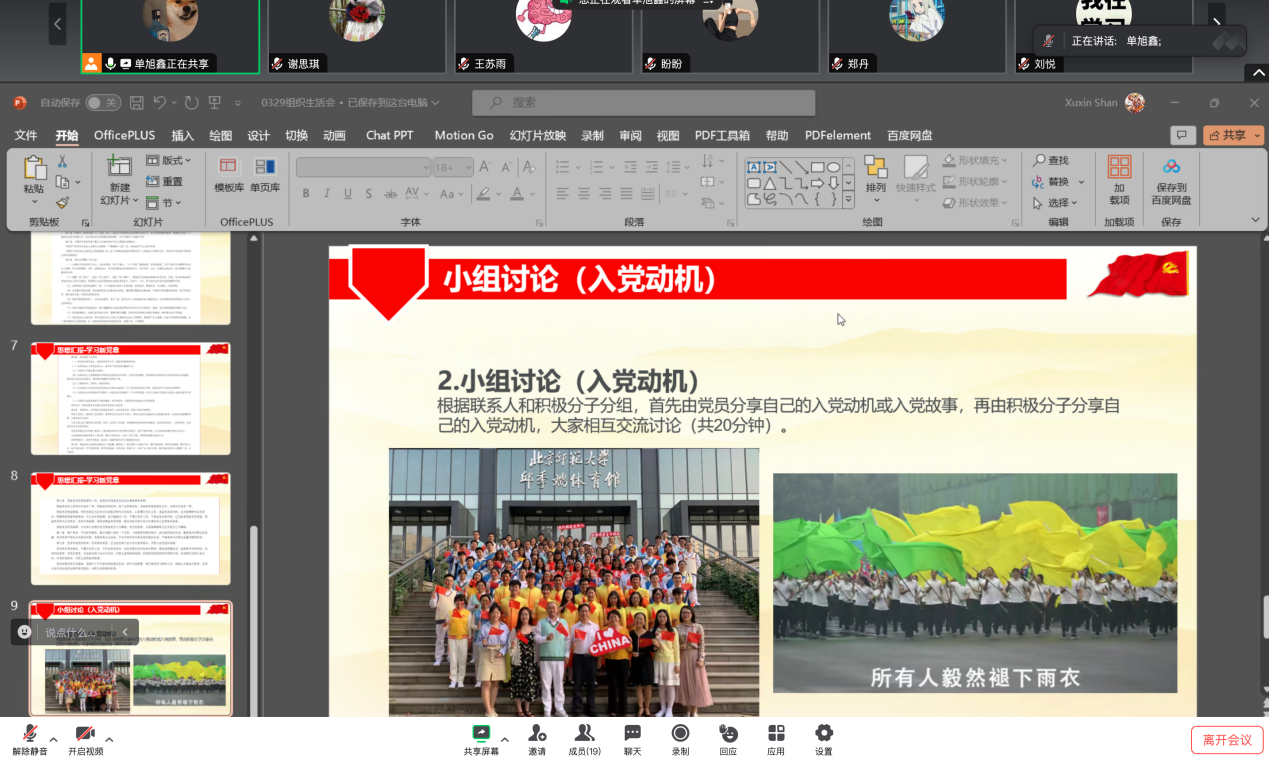Open the 幻灯片放映 slideshow tab
Viewport: 1269px width, 763px height.
537,136
